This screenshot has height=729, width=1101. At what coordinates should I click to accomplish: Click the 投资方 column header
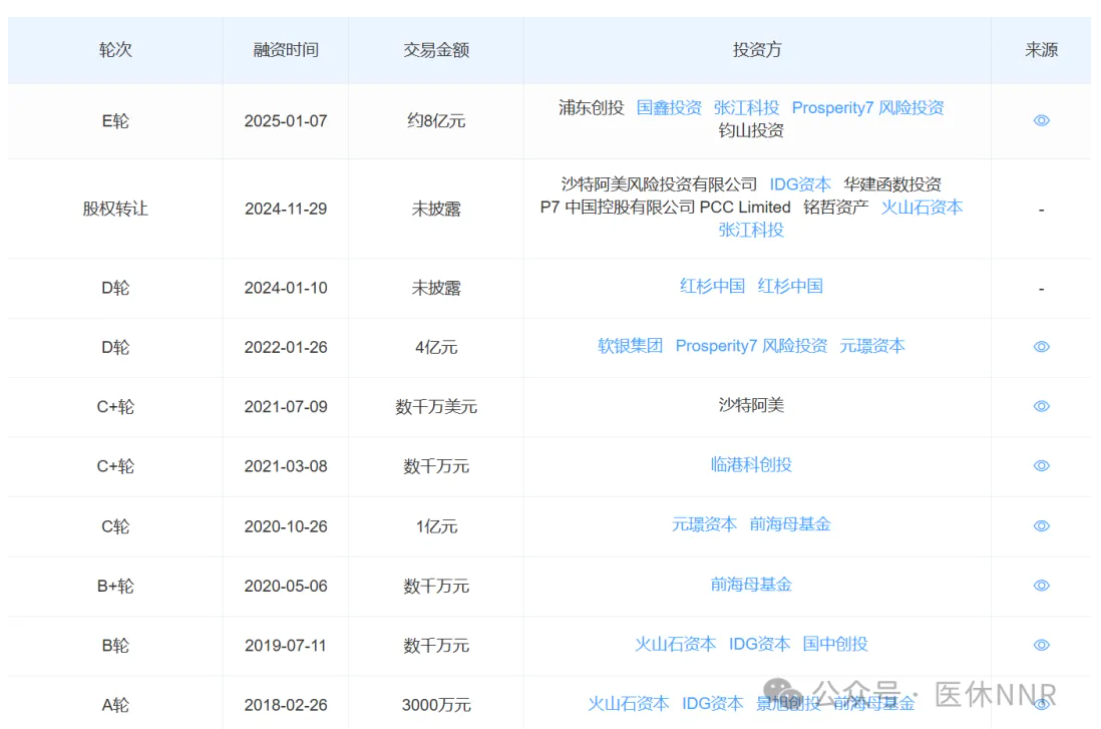(x=757, y=50)
